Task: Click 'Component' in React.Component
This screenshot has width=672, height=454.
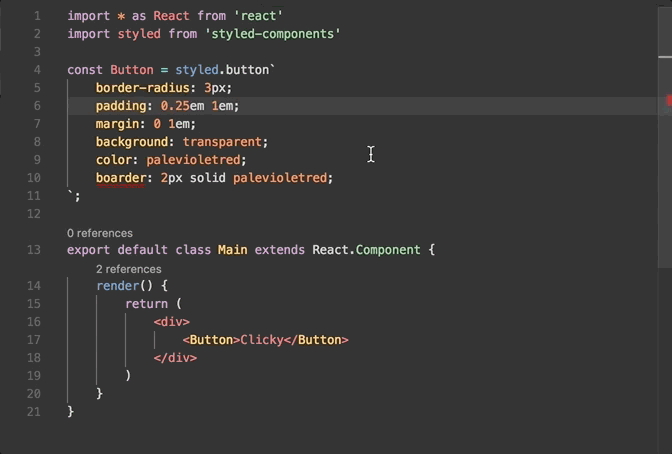Action: point(388,250)
